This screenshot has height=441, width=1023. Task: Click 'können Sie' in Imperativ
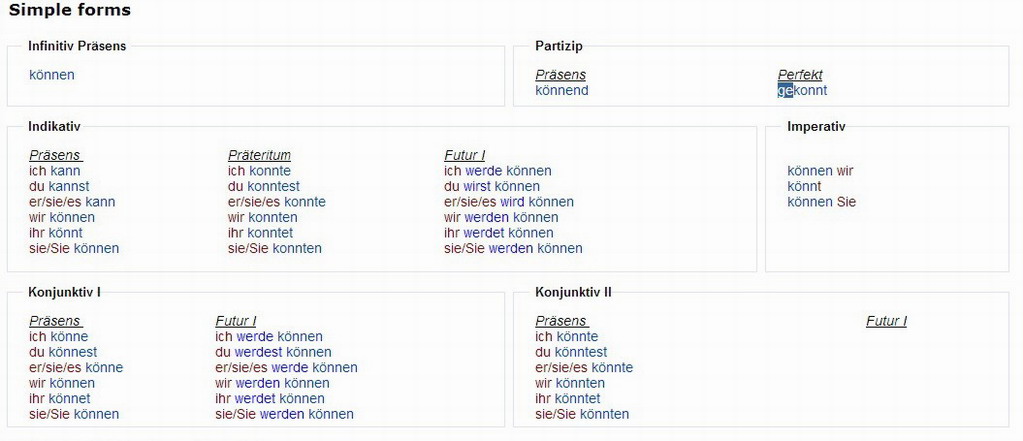click(x=821, y=202)
